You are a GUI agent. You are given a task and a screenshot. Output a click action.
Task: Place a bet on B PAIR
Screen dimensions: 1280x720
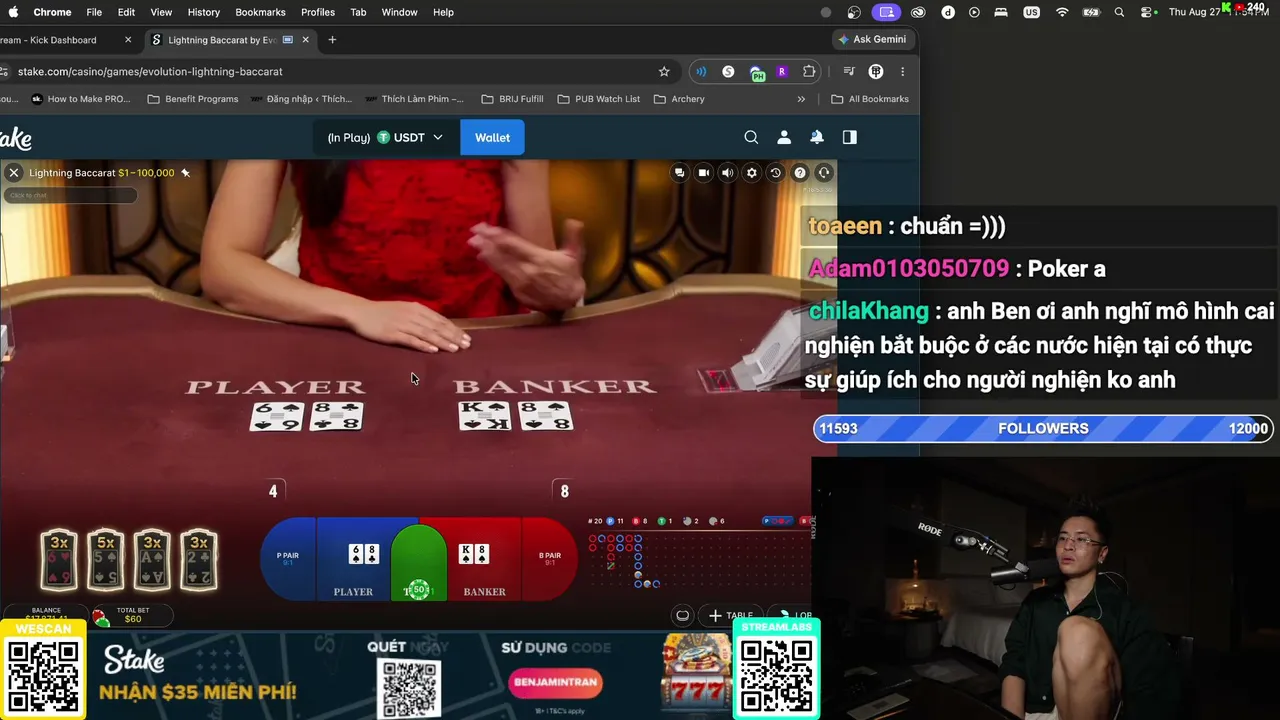[x=549, y=559]
